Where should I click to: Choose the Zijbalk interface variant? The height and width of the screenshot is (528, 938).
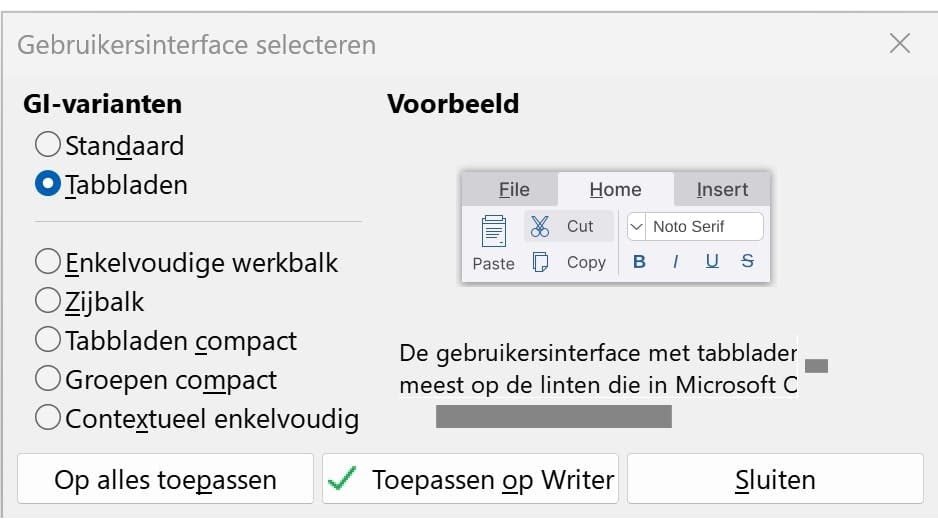click(x=48, y=301)
